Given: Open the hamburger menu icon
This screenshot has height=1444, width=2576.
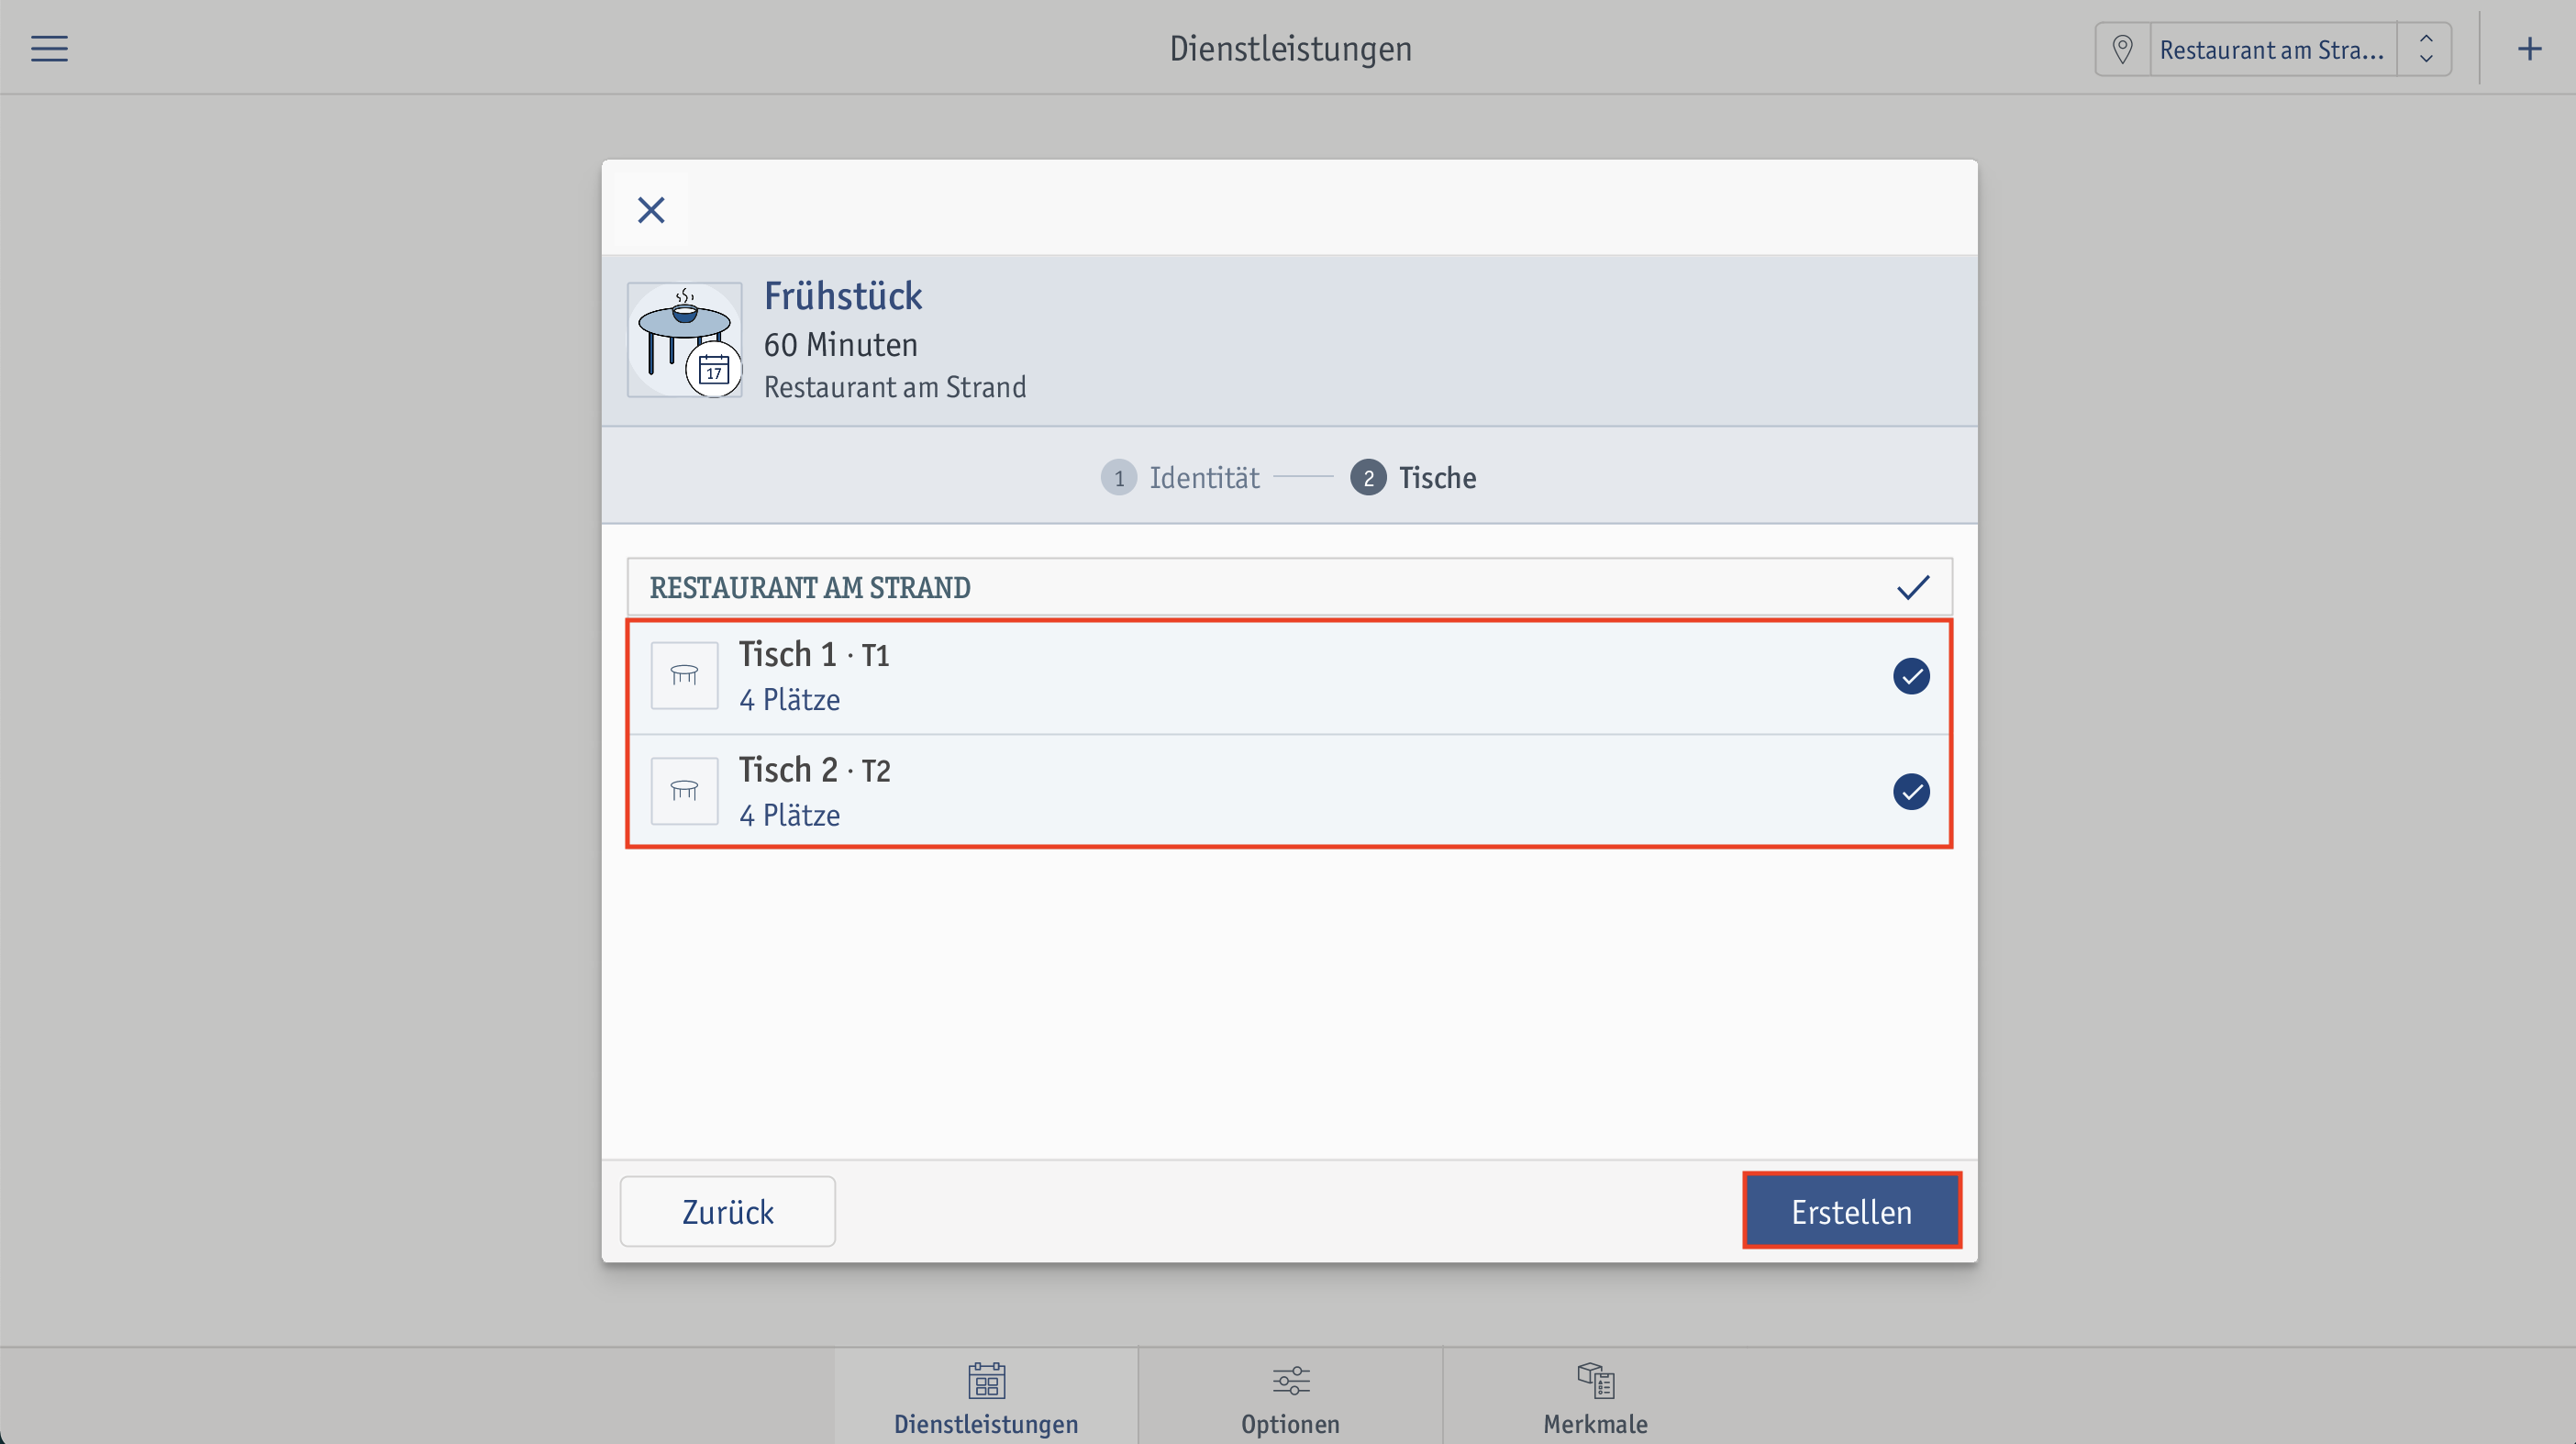Looking at the screenshot, I should (x=49, y=49).
